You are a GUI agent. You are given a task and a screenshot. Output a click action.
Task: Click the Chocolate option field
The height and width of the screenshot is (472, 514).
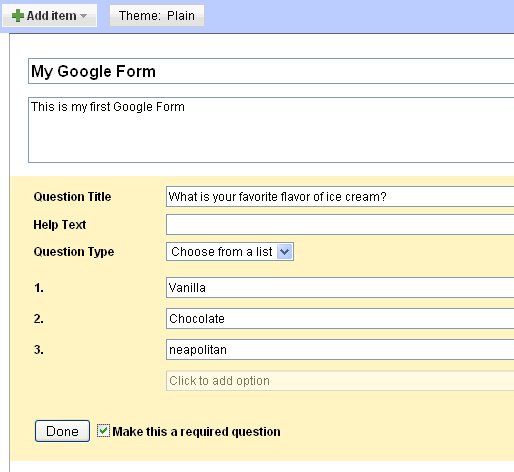(340, 319)
